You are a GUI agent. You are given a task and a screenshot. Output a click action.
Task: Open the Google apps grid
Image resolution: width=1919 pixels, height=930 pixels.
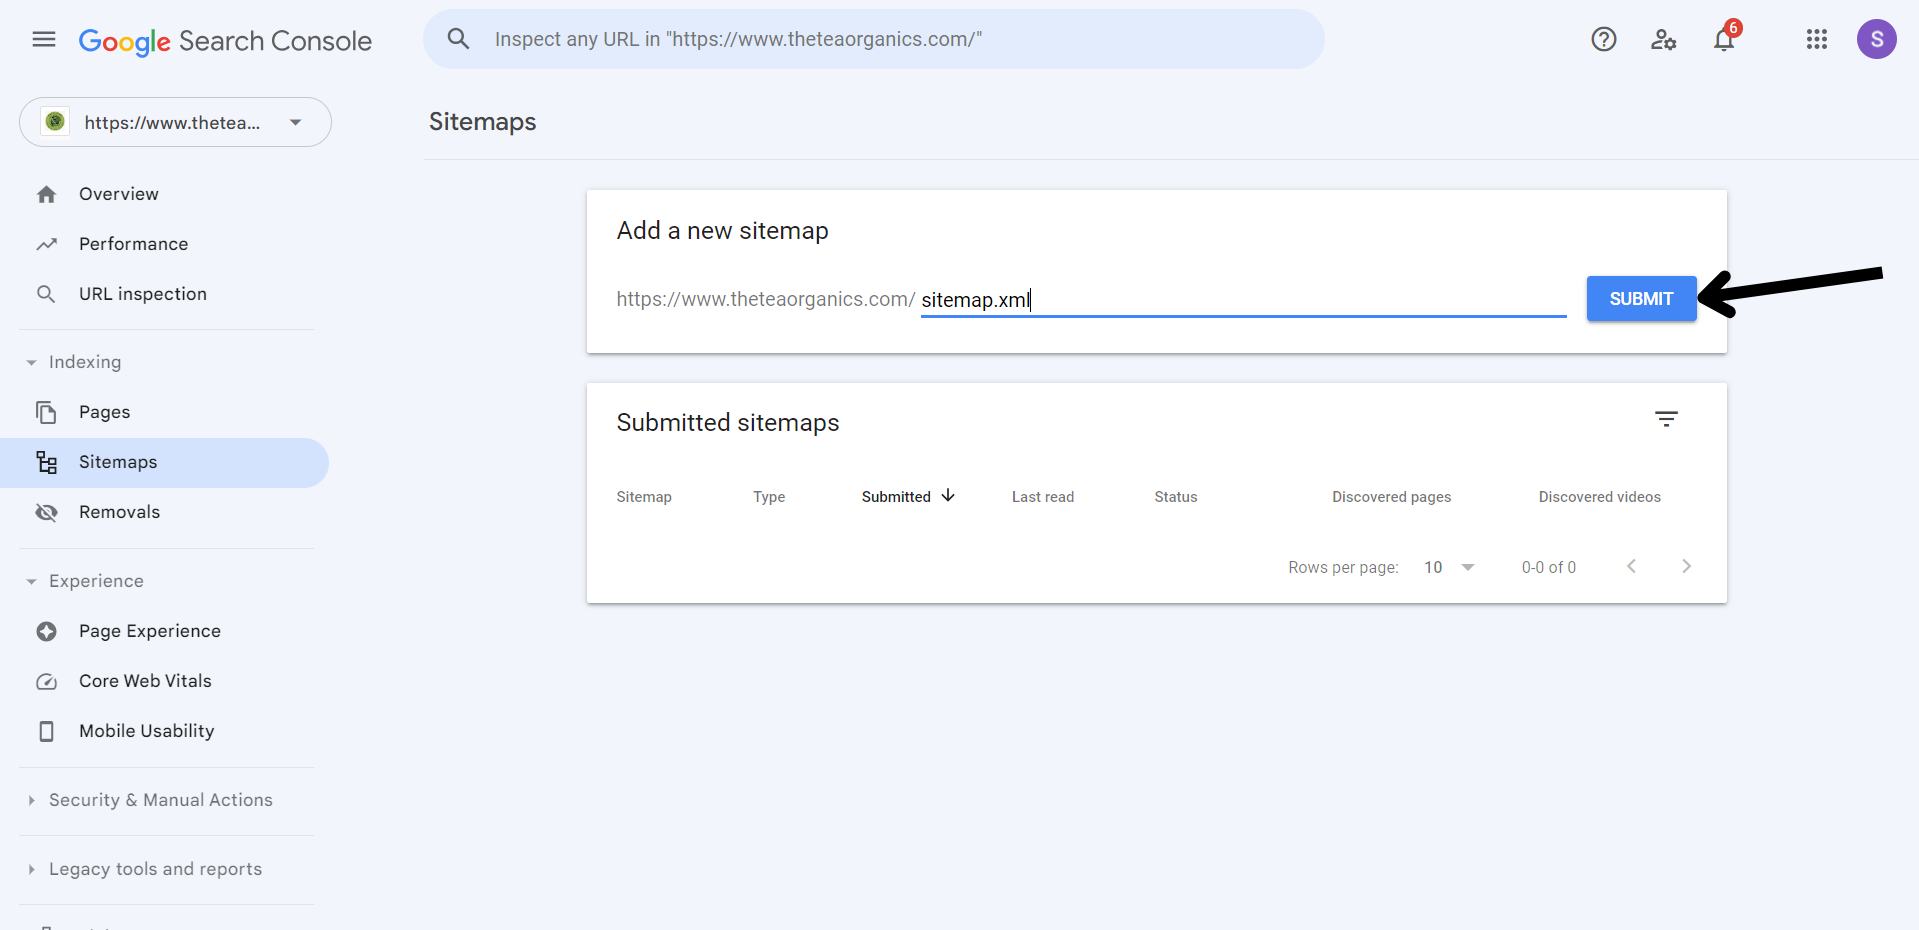pos(1816,40)
